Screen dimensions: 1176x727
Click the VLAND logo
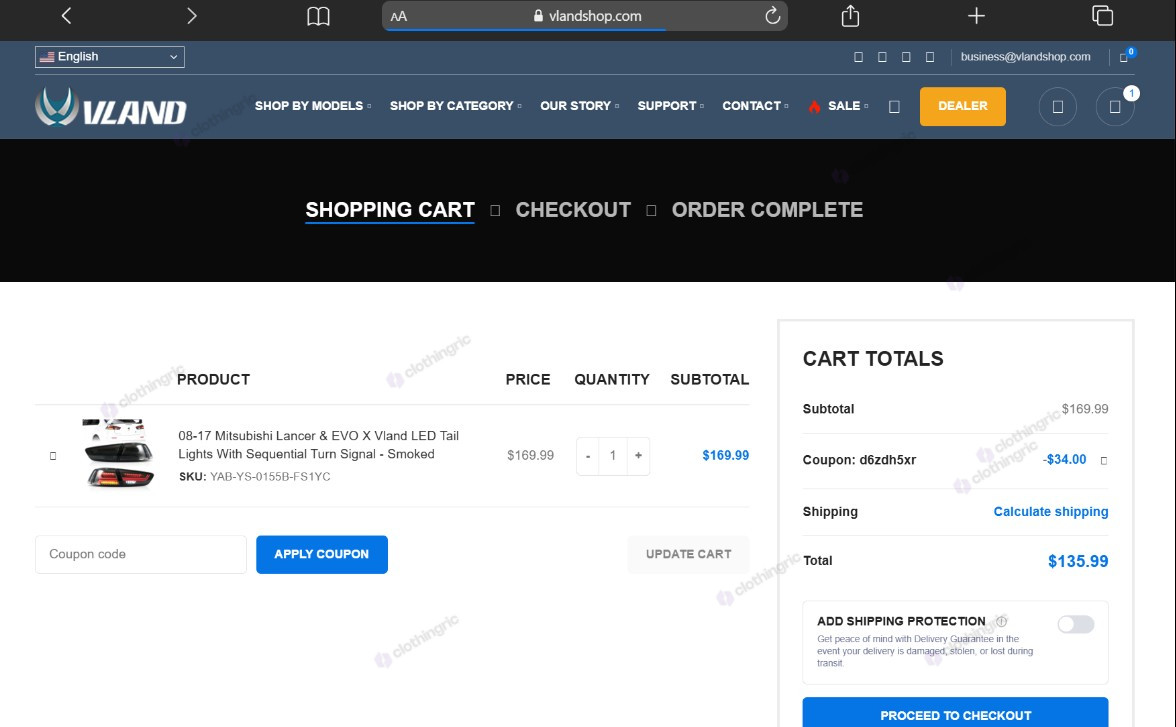click(111, 107)
